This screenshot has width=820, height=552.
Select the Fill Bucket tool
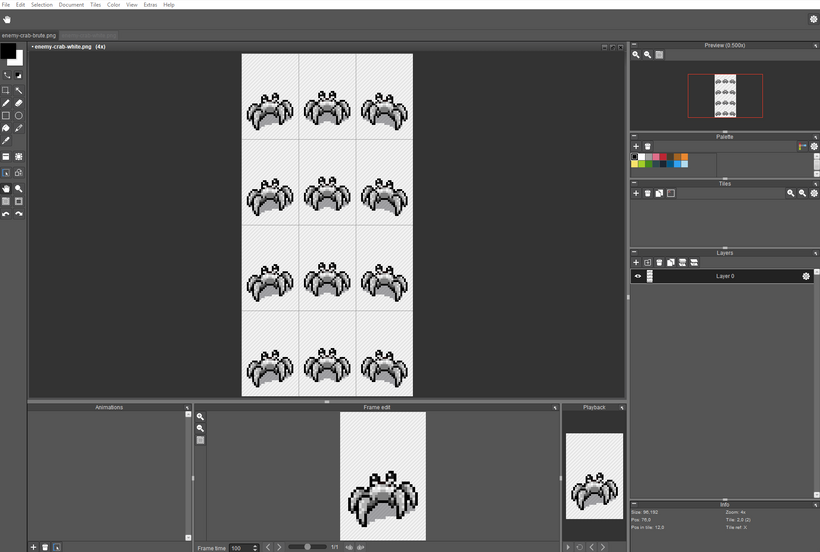6,128
